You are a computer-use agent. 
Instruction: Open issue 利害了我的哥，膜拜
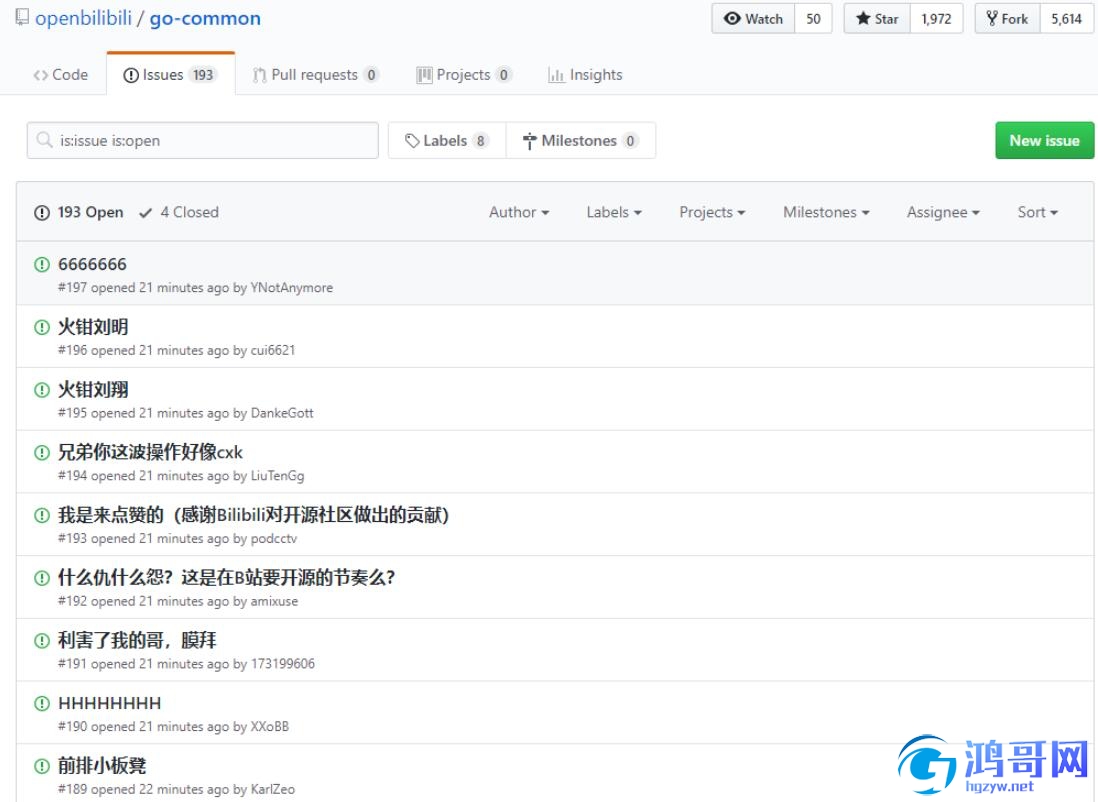(137, 640)
